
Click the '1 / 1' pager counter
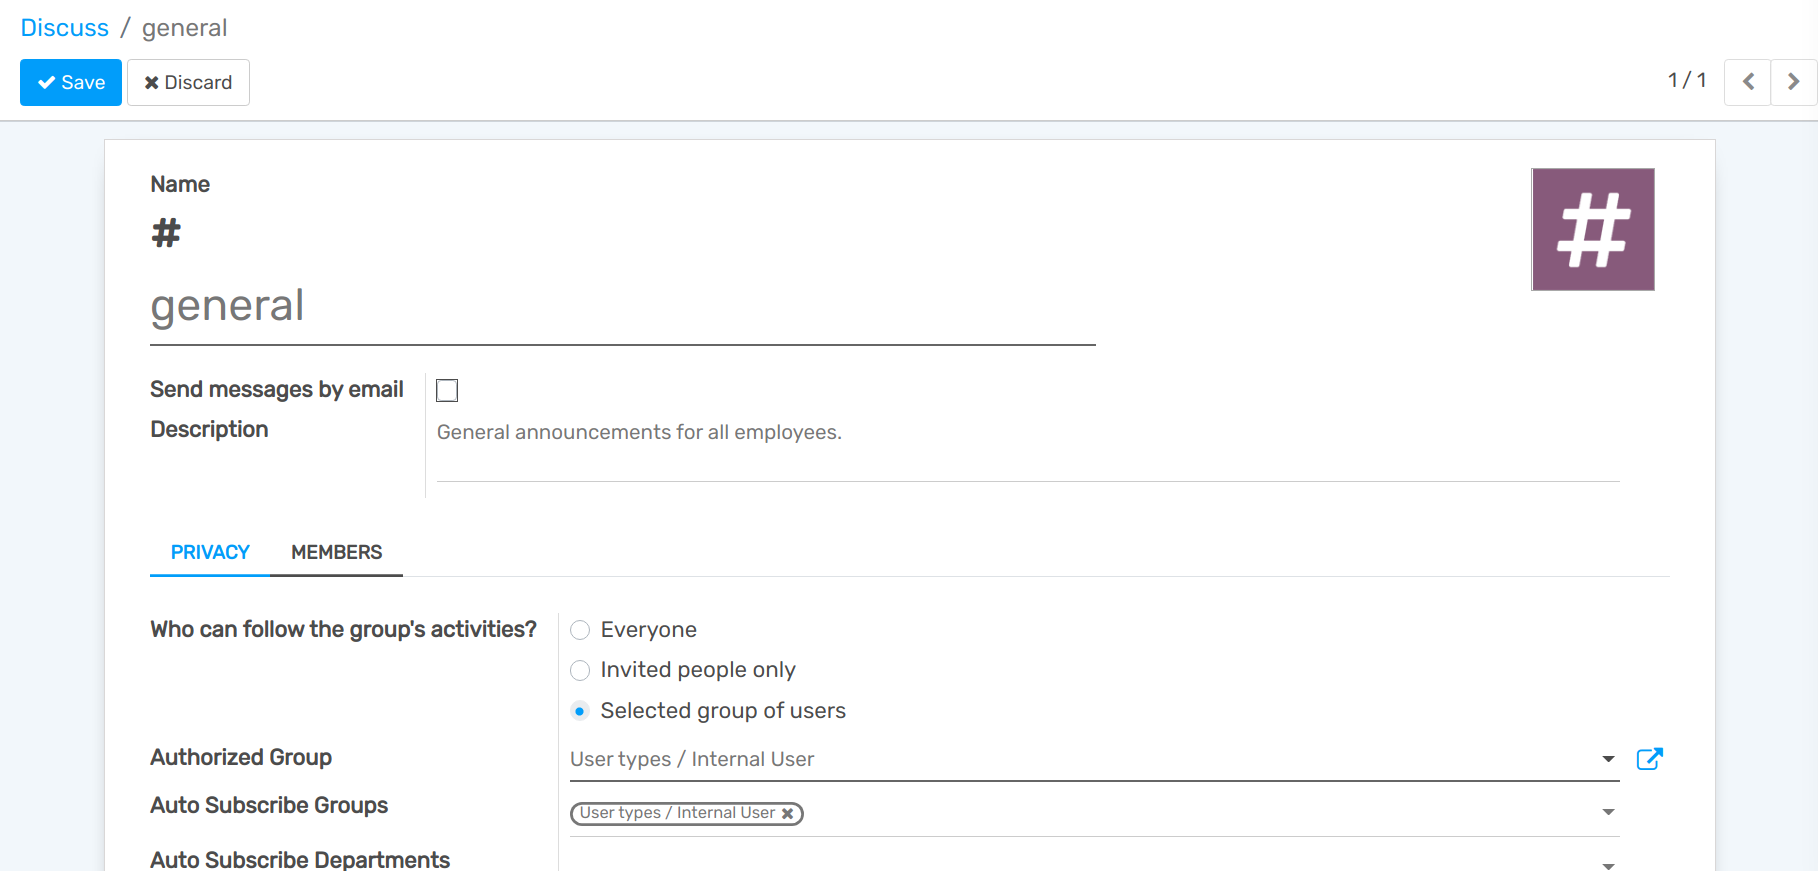click(1687, 80)
